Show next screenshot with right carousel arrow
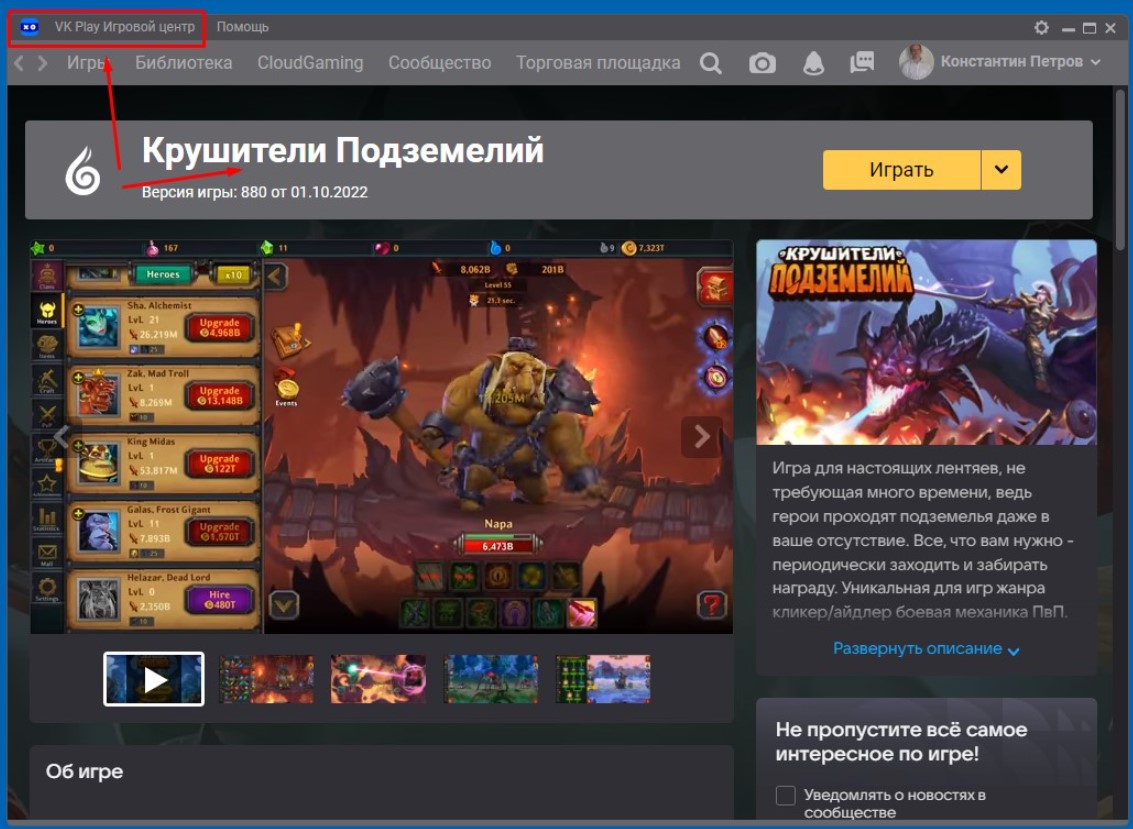The image size is (1133, 829). [701, 437]
